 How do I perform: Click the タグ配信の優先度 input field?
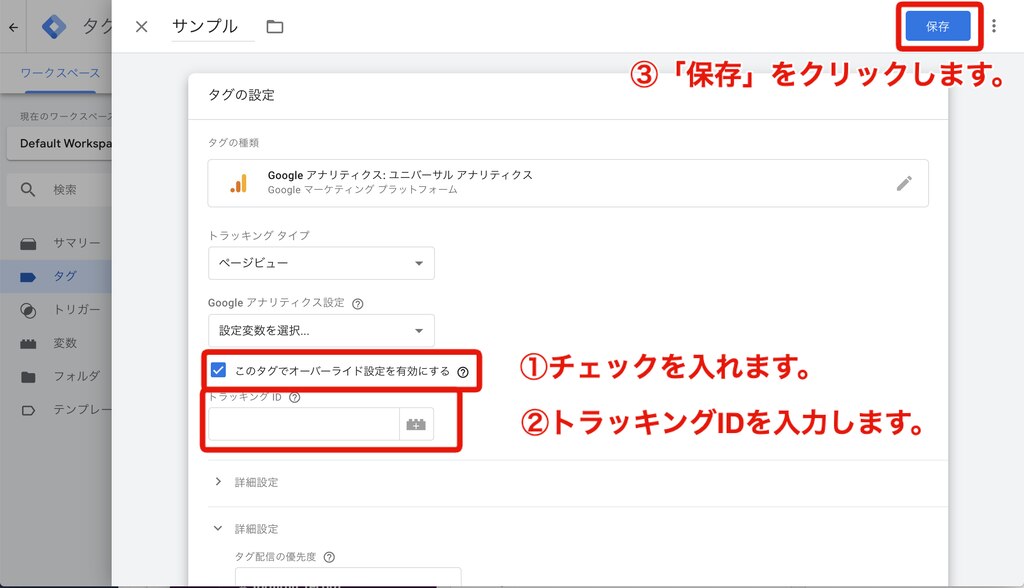click(348, 577)
